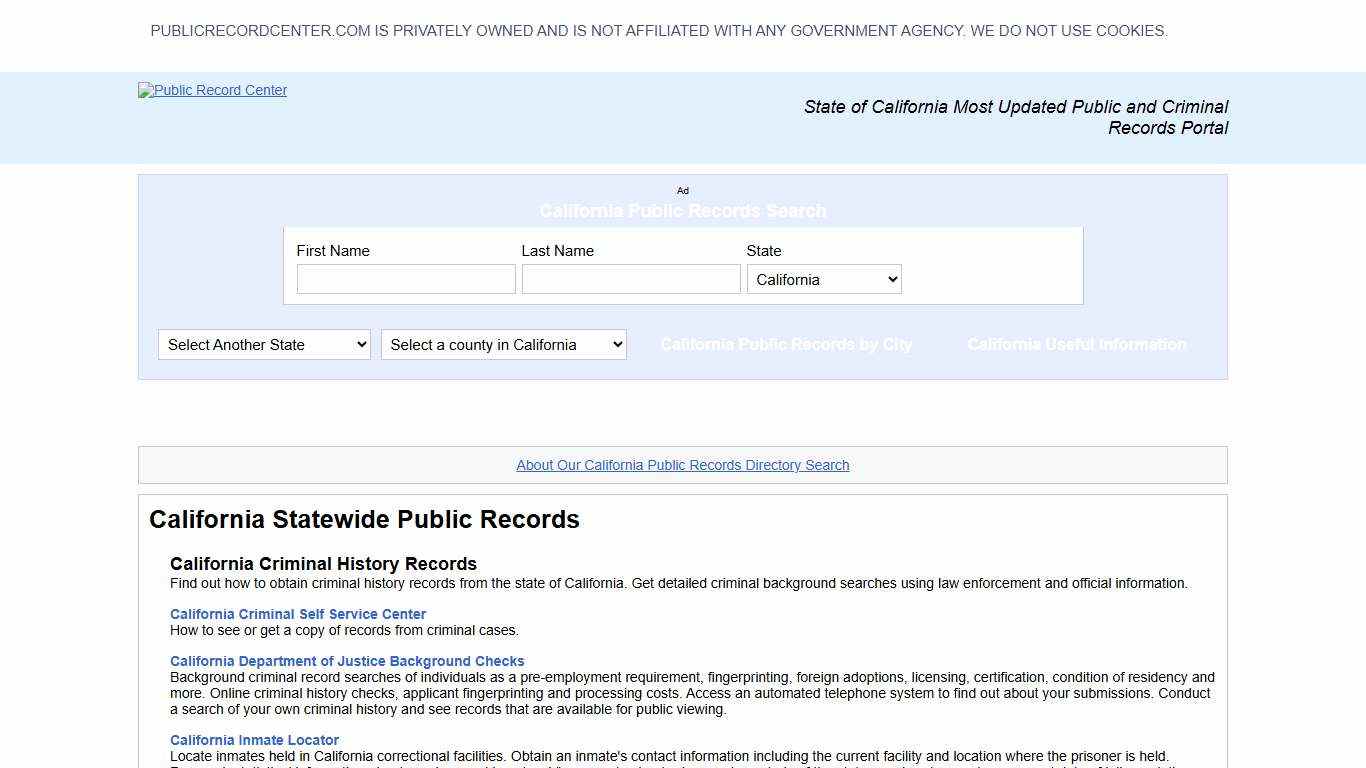The height and width of the screenshot is (768, 1366).
Task: Select the California Statewide Public Records heading
Action: (x=364, y=519)
